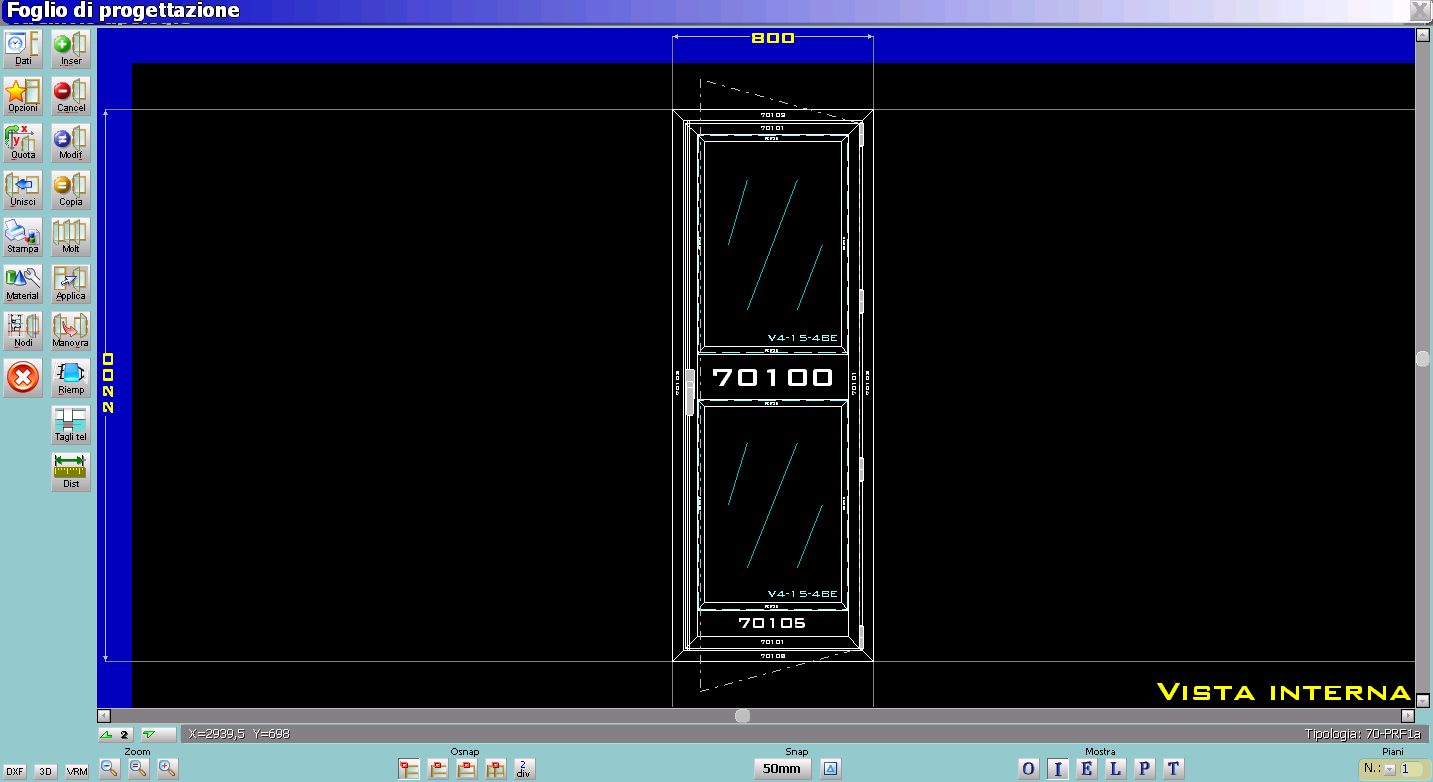Image resolution: width=1433 pixels, height=782 pixels.
Task: Select the Manovra tool
Action: click(71, 330)
